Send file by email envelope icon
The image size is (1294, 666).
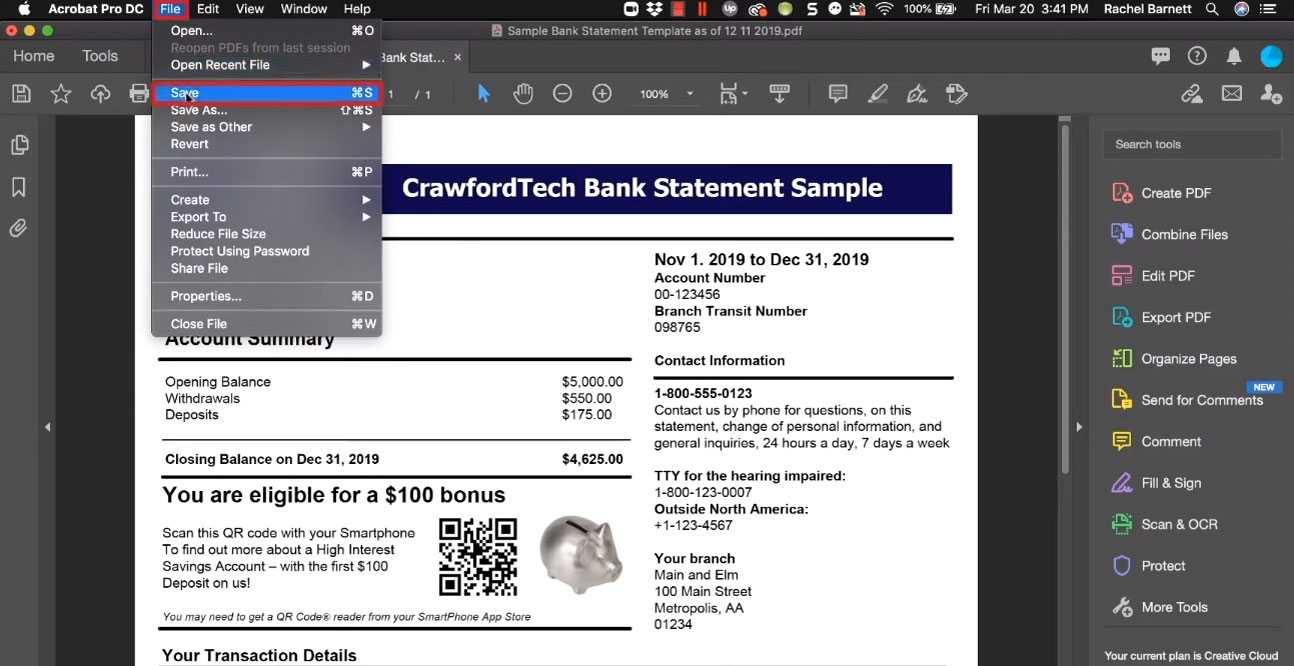(x=1232, y=94)
